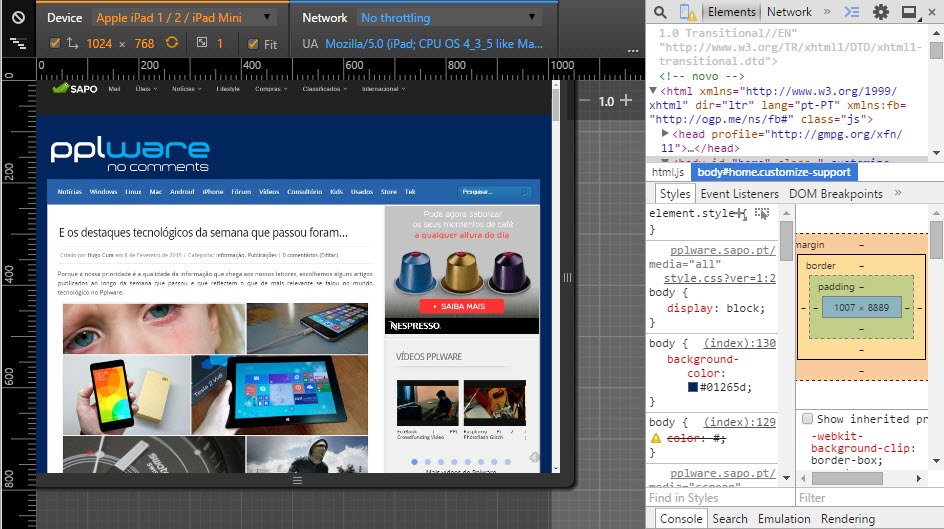Open the Elements panel tab
944x529 pixels.
click(731, 12)
